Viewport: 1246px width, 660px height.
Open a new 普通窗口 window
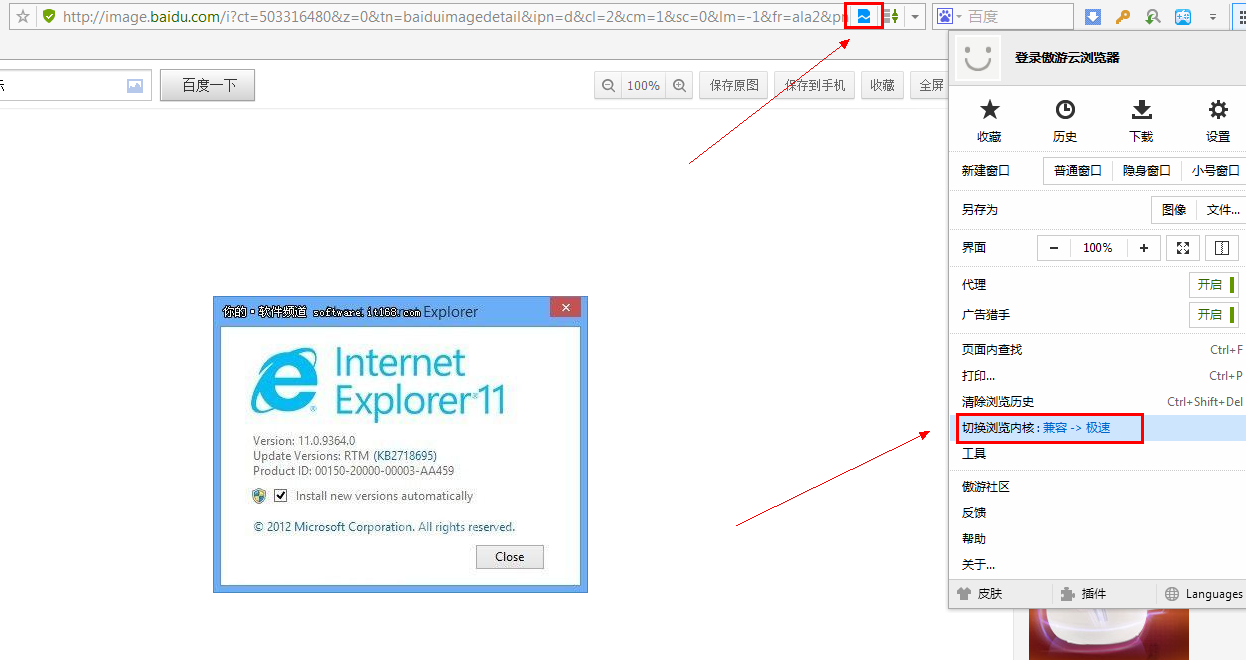click(1078, 171)
